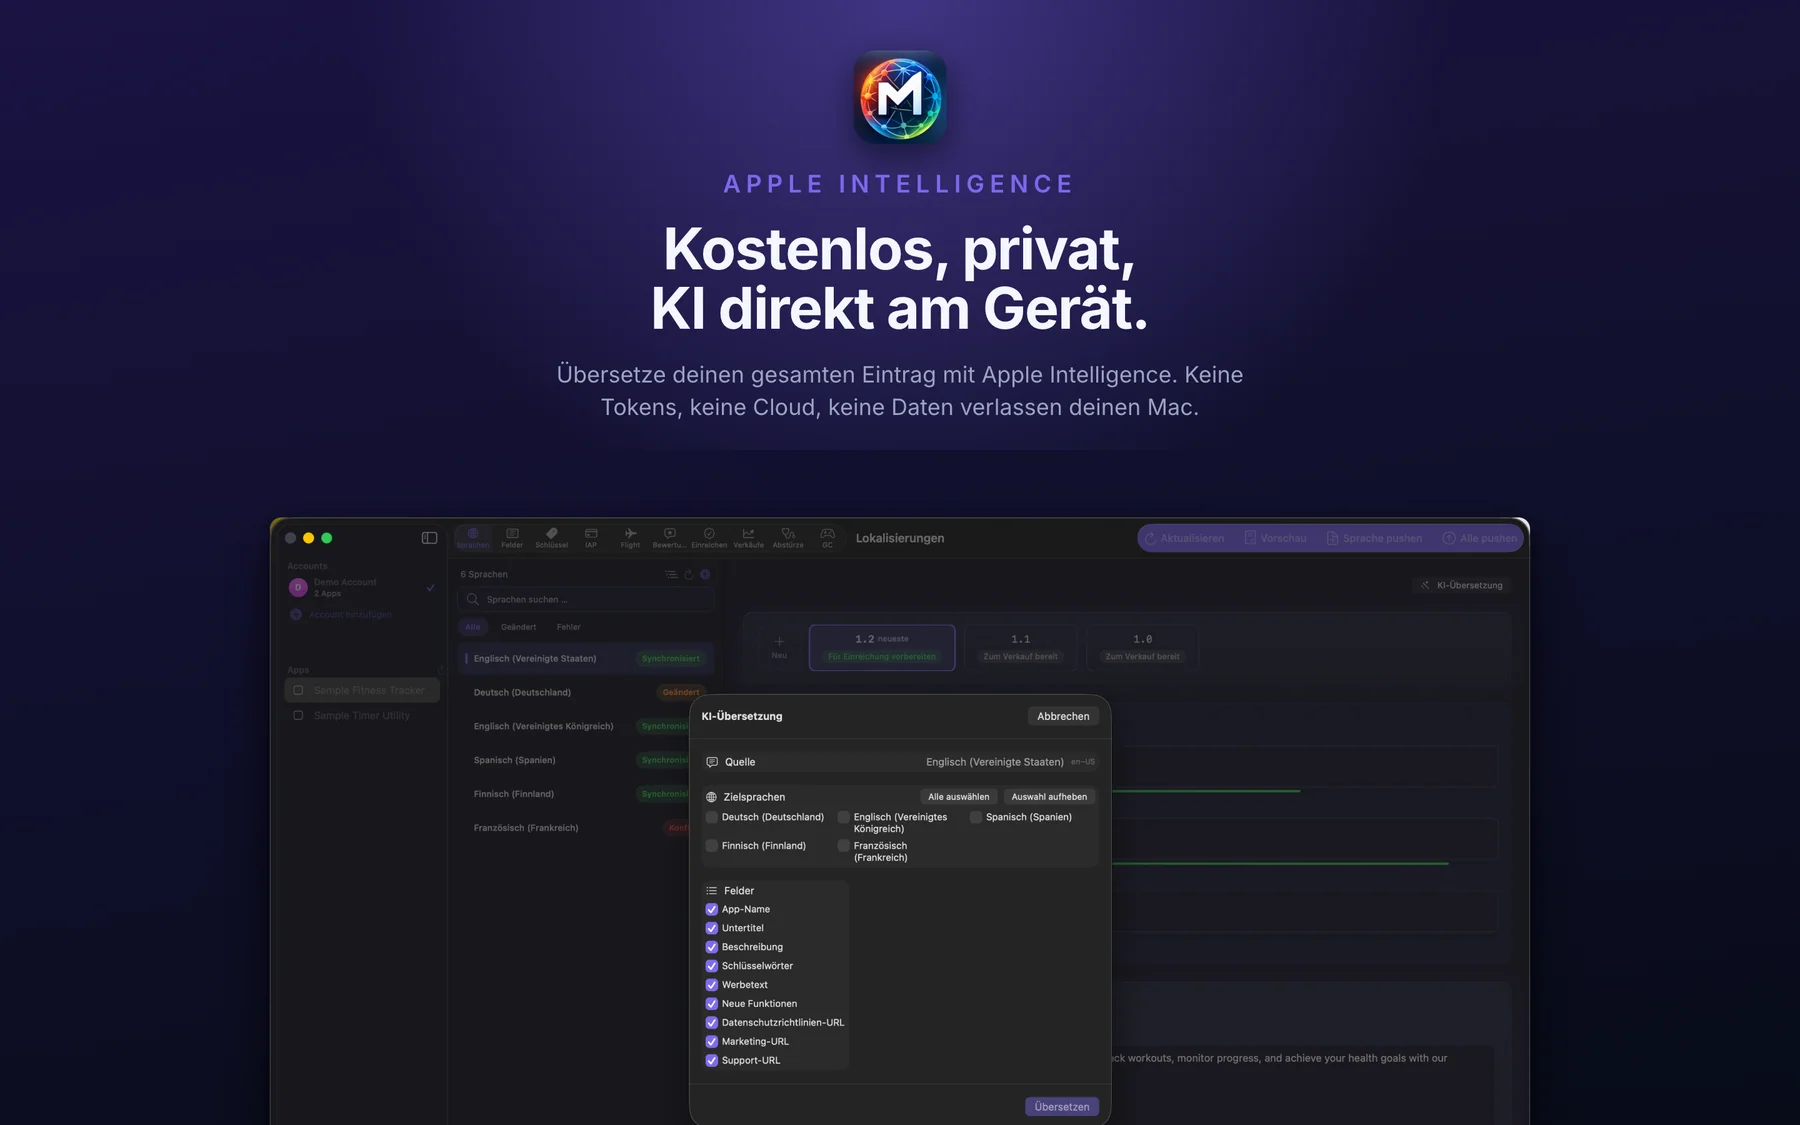Uncheck the Support-URL field checkbox
This screenshot has width=1800, height=1125.
point(712,1061)
